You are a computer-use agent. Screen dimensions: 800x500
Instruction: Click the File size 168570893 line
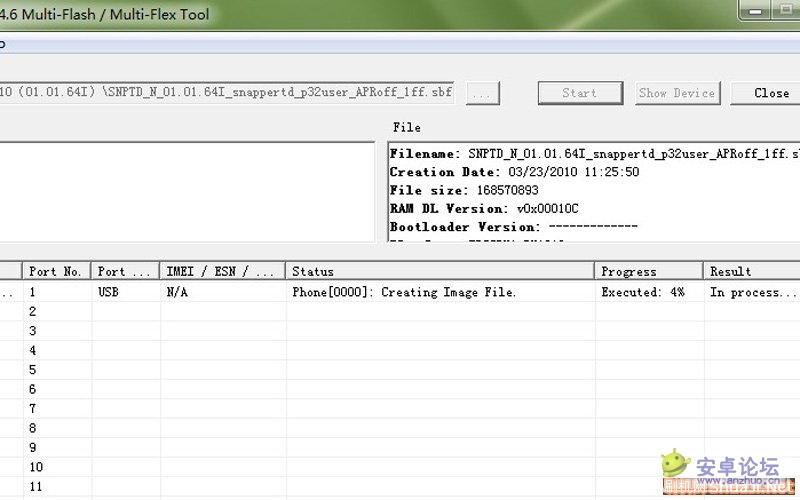coord(464,190)
